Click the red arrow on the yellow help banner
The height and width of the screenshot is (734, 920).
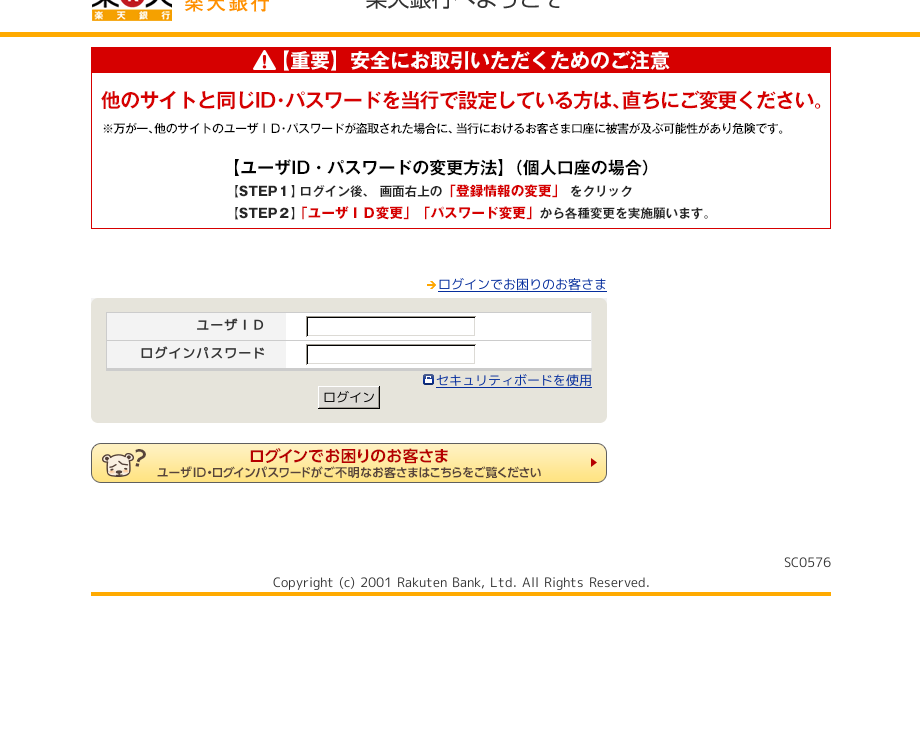pyautogui.click(x=593, y=463)
